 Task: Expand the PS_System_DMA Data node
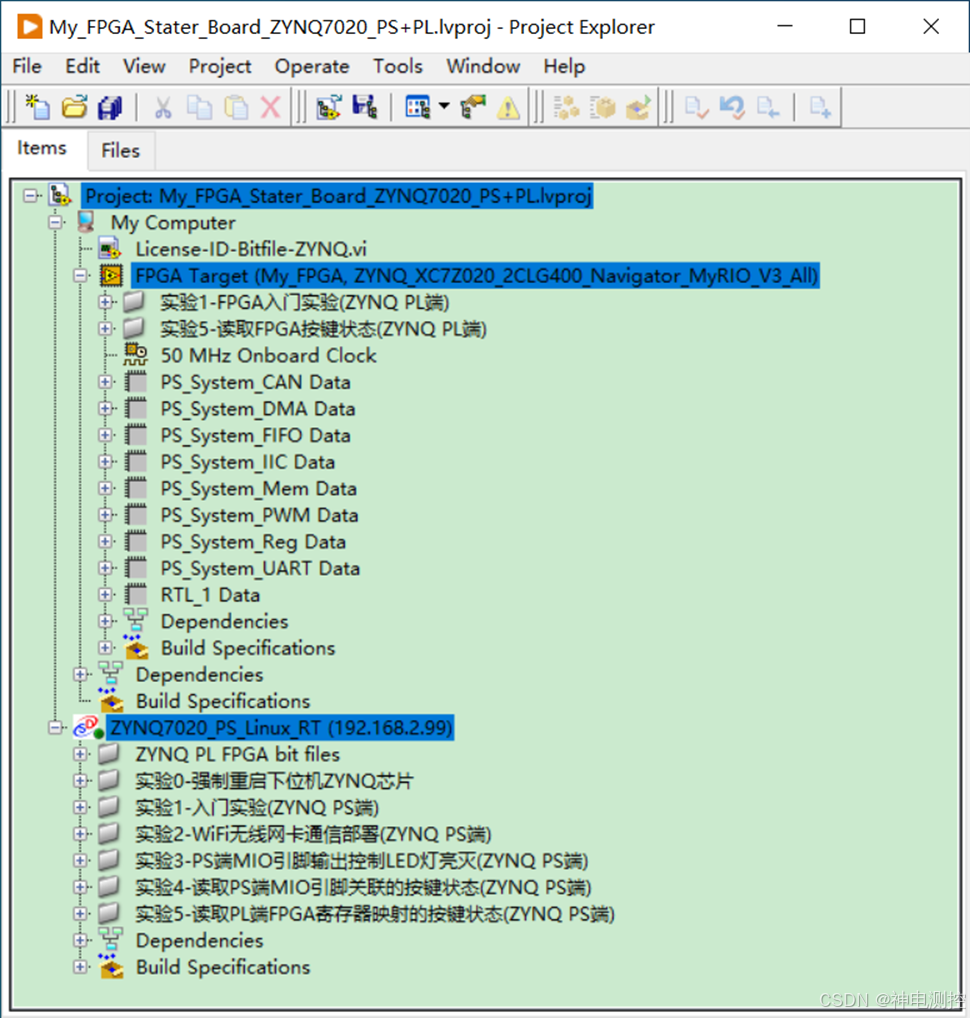pos(105,408)
